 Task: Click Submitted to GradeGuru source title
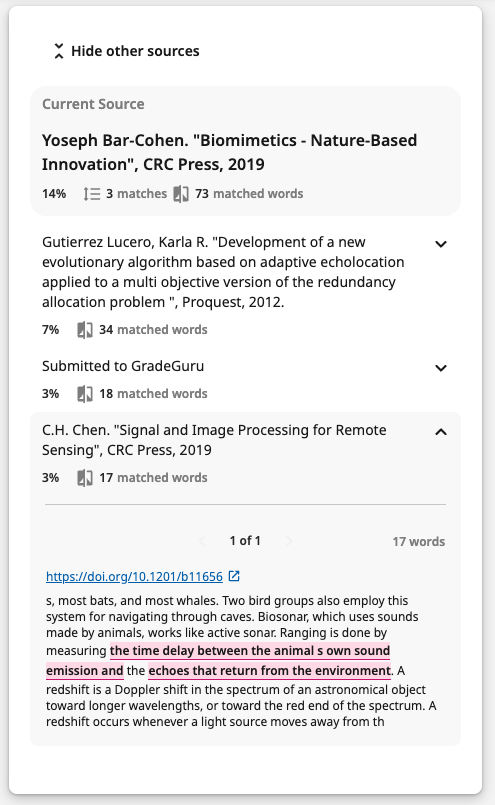123,366
